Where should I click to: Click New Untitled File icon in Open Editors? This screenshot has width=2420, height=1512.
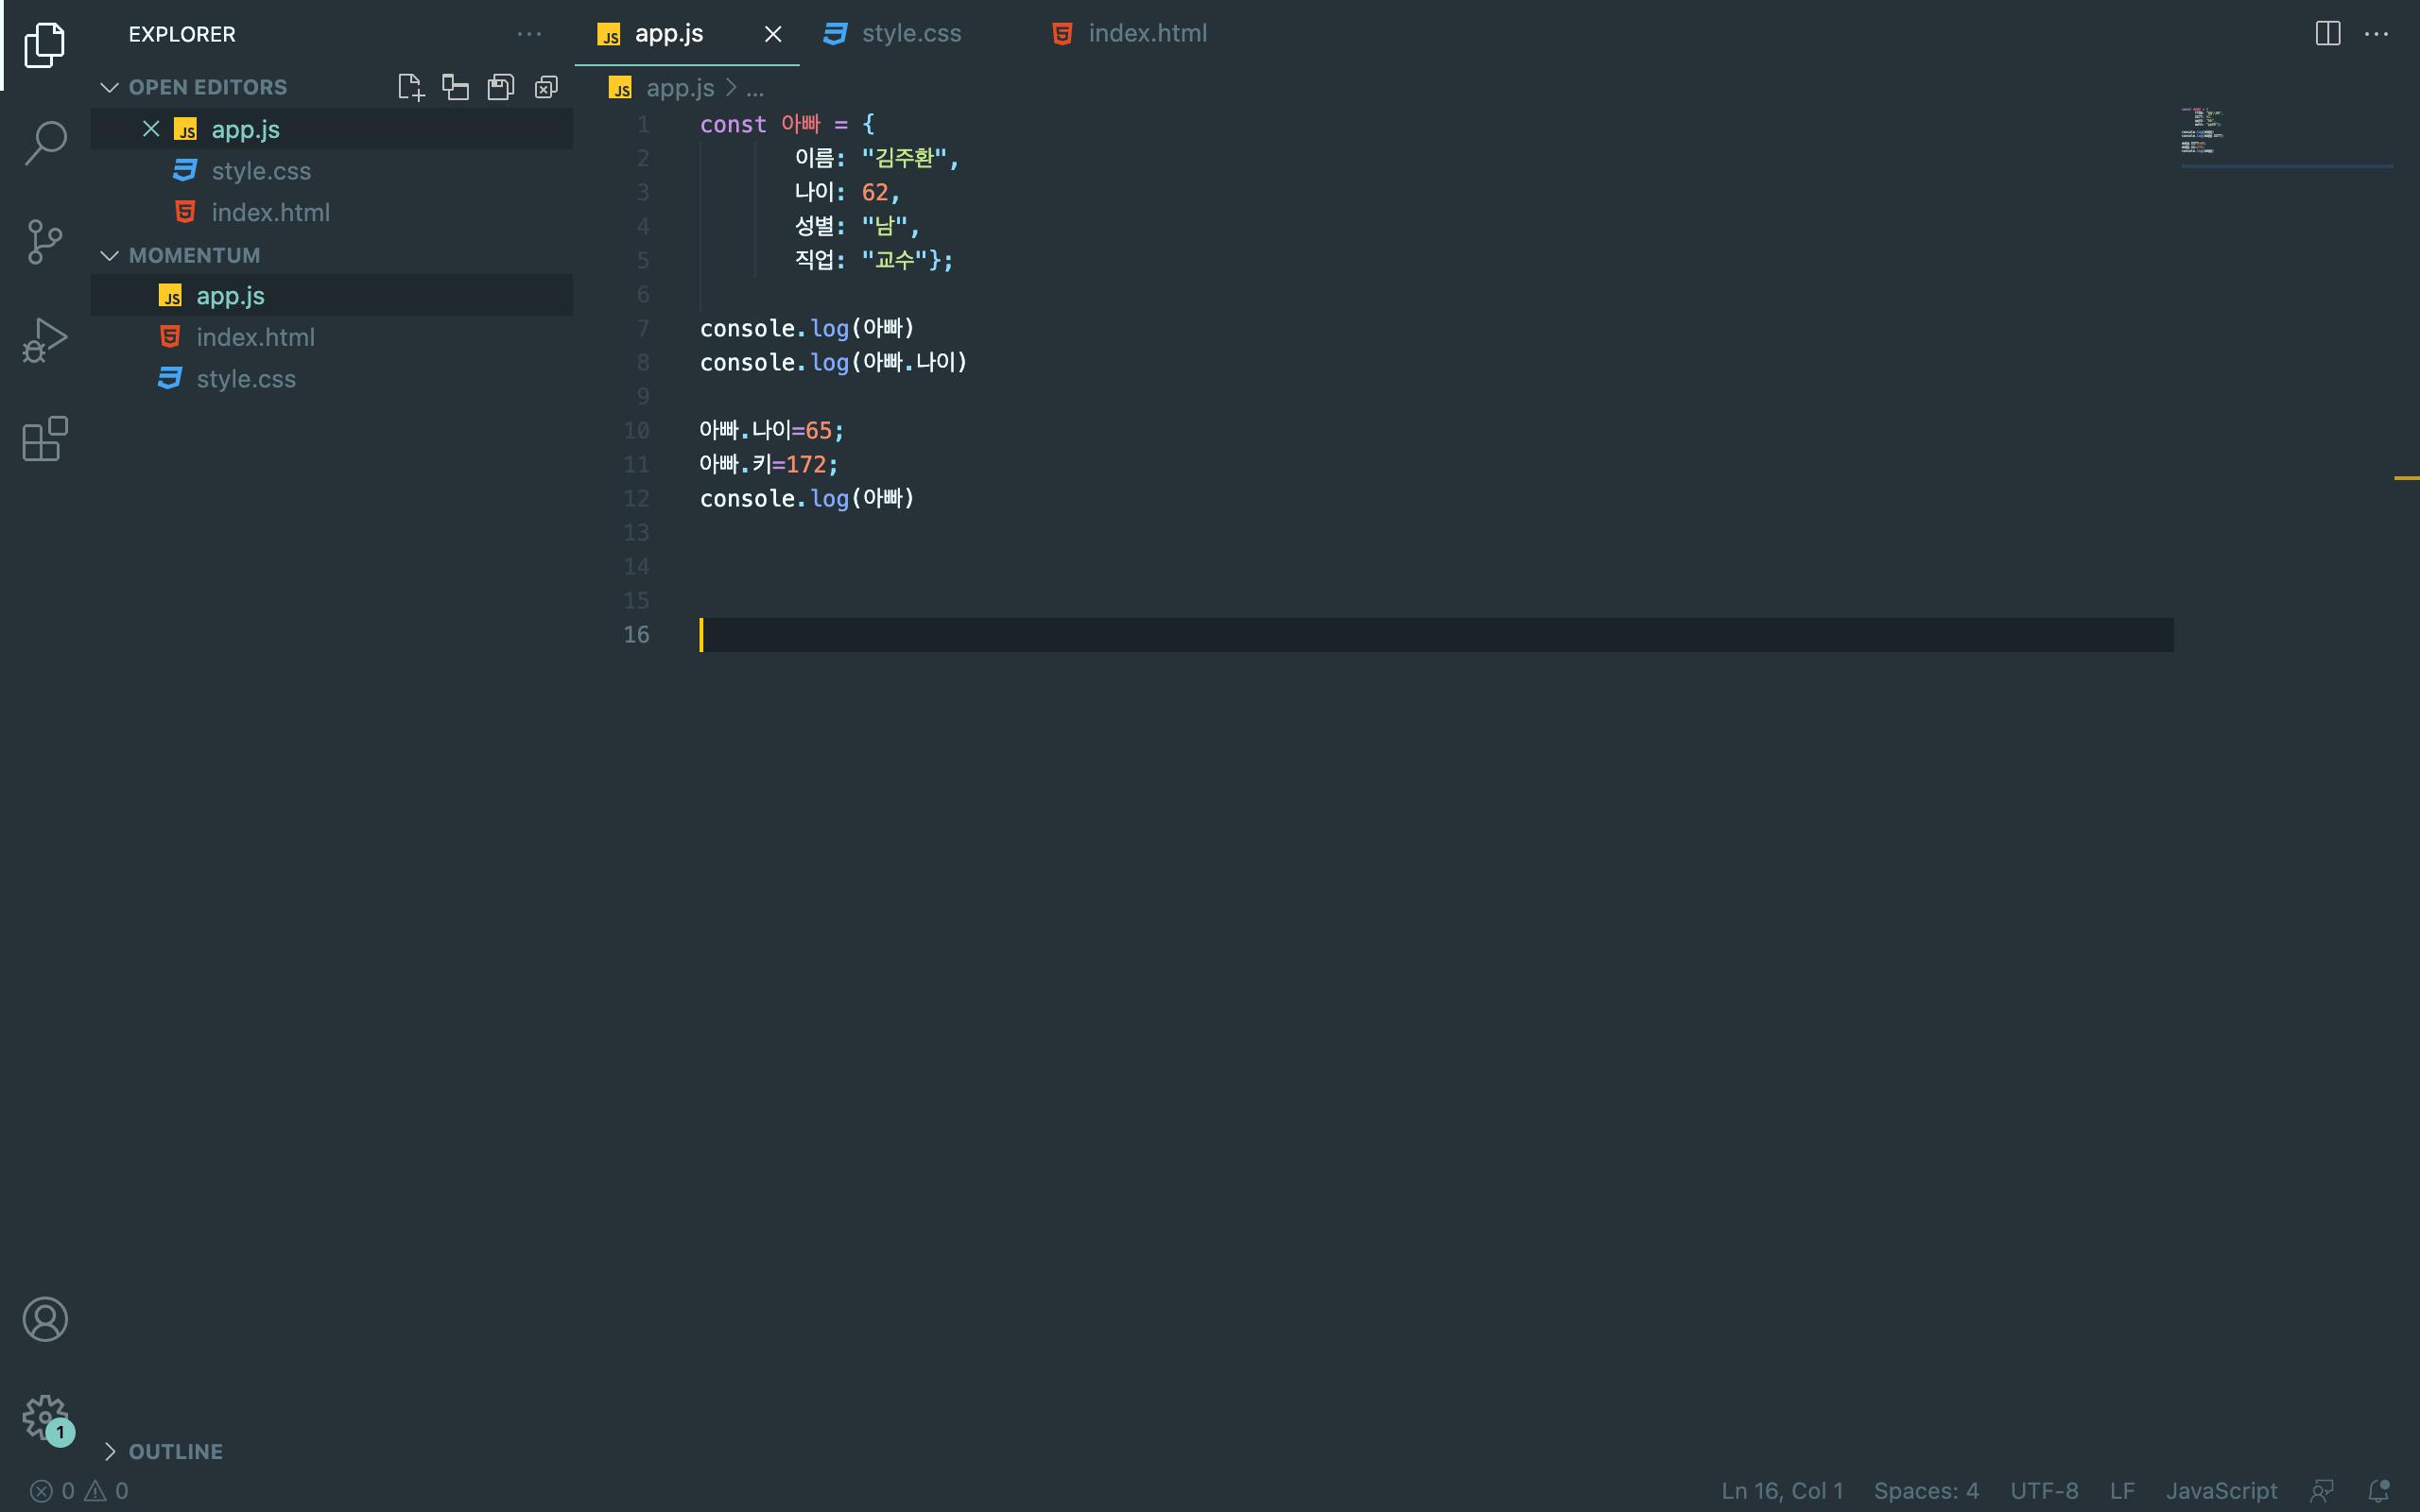pos(410,87)
